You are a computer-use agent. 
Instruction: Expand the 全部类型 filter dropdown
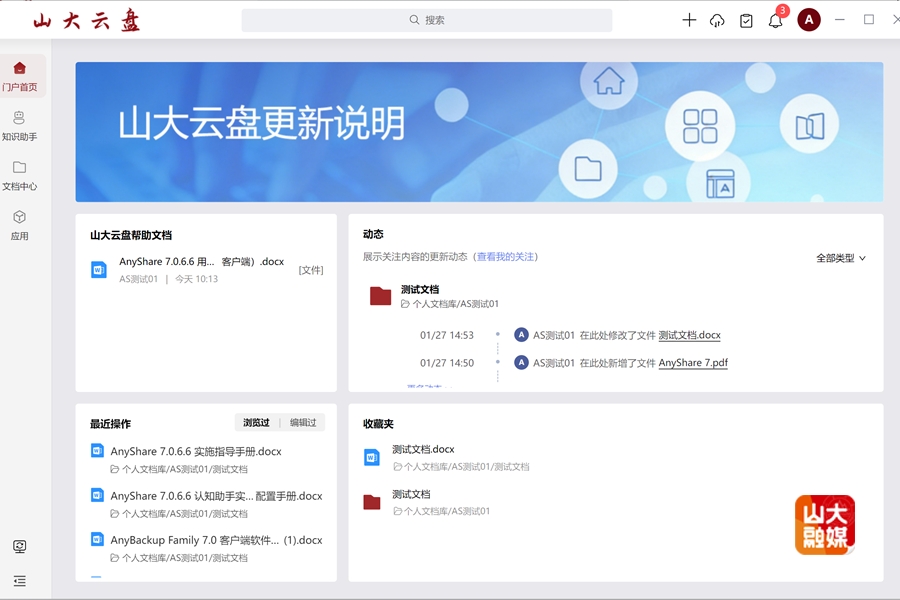(840, 258)
